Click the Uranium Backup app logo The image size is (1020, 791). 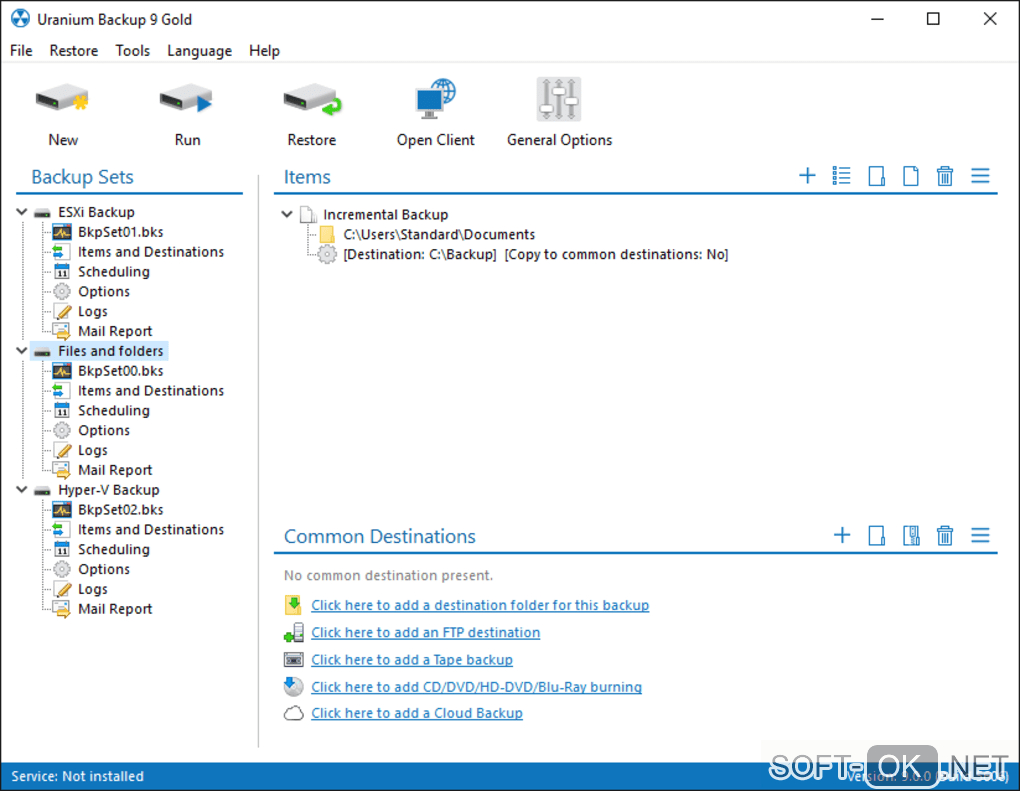(20, 19)
